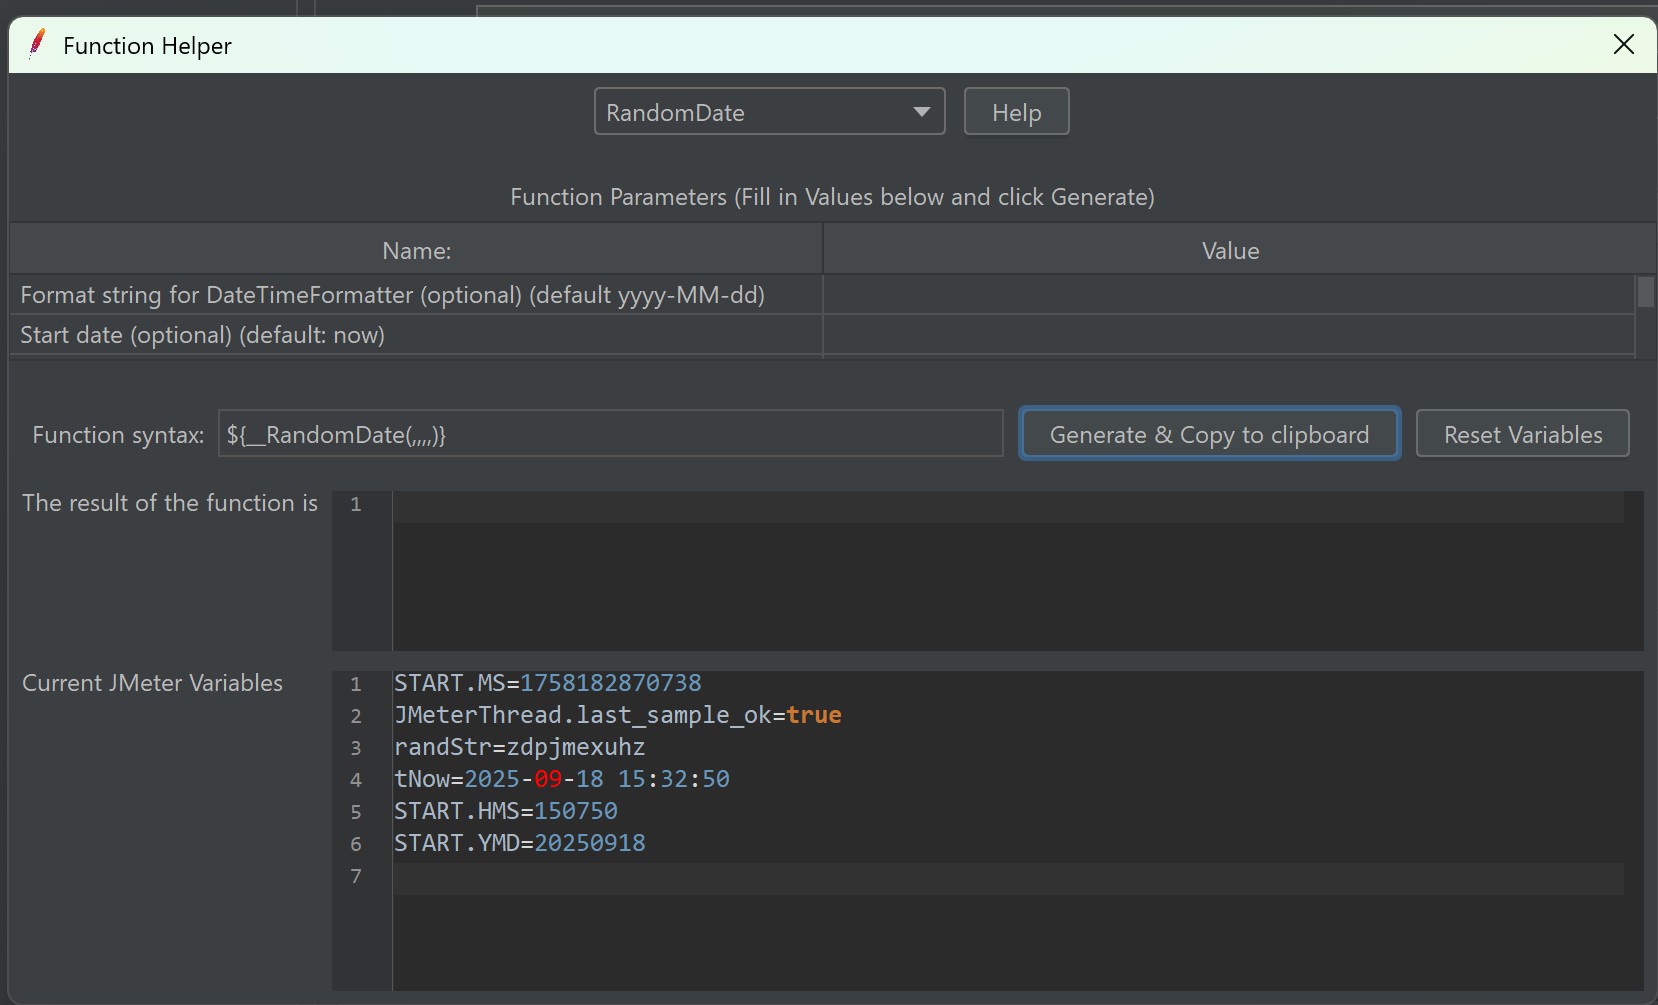1658x1005 pixels.
Task: Click Generate & Copy to clipboard
Action: click(x=1209, y=434)
